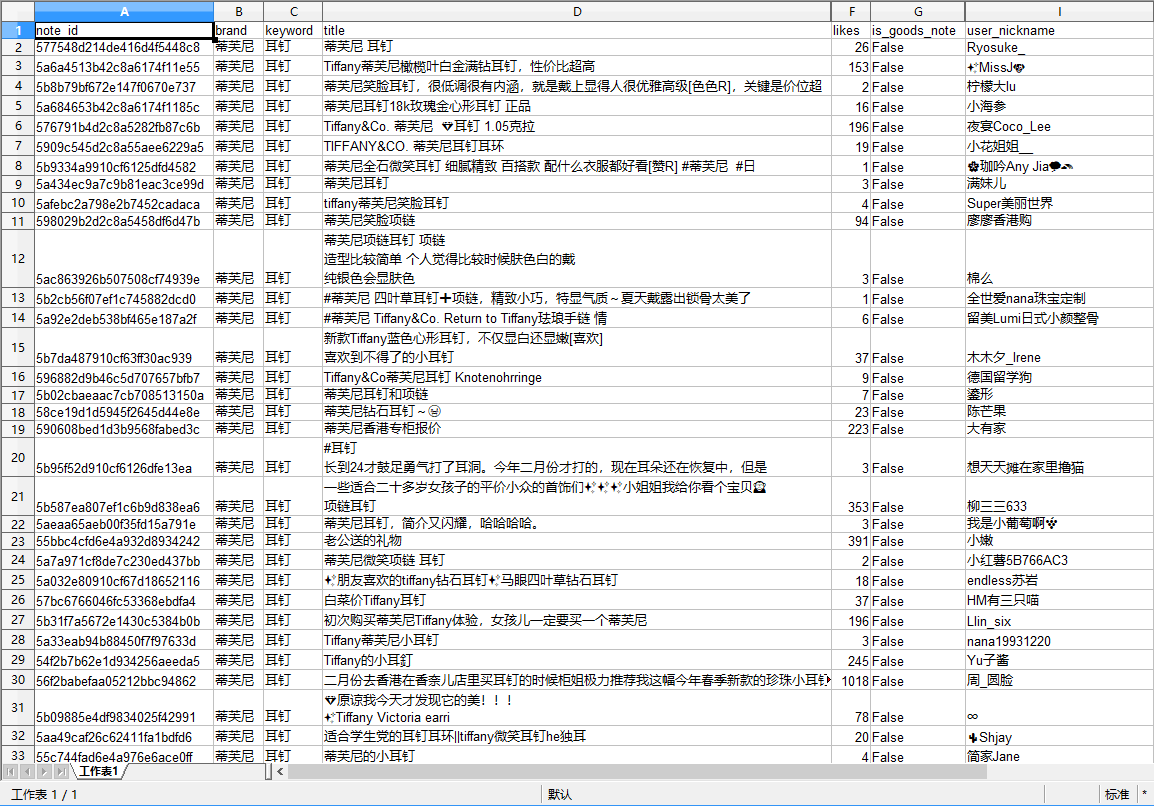Select title cell TIFFANY&CO. 蒂芙尼耳钉耳环
Image resolution: width=1154 pixels, height=806 pixels.
(x=576, y=146)
